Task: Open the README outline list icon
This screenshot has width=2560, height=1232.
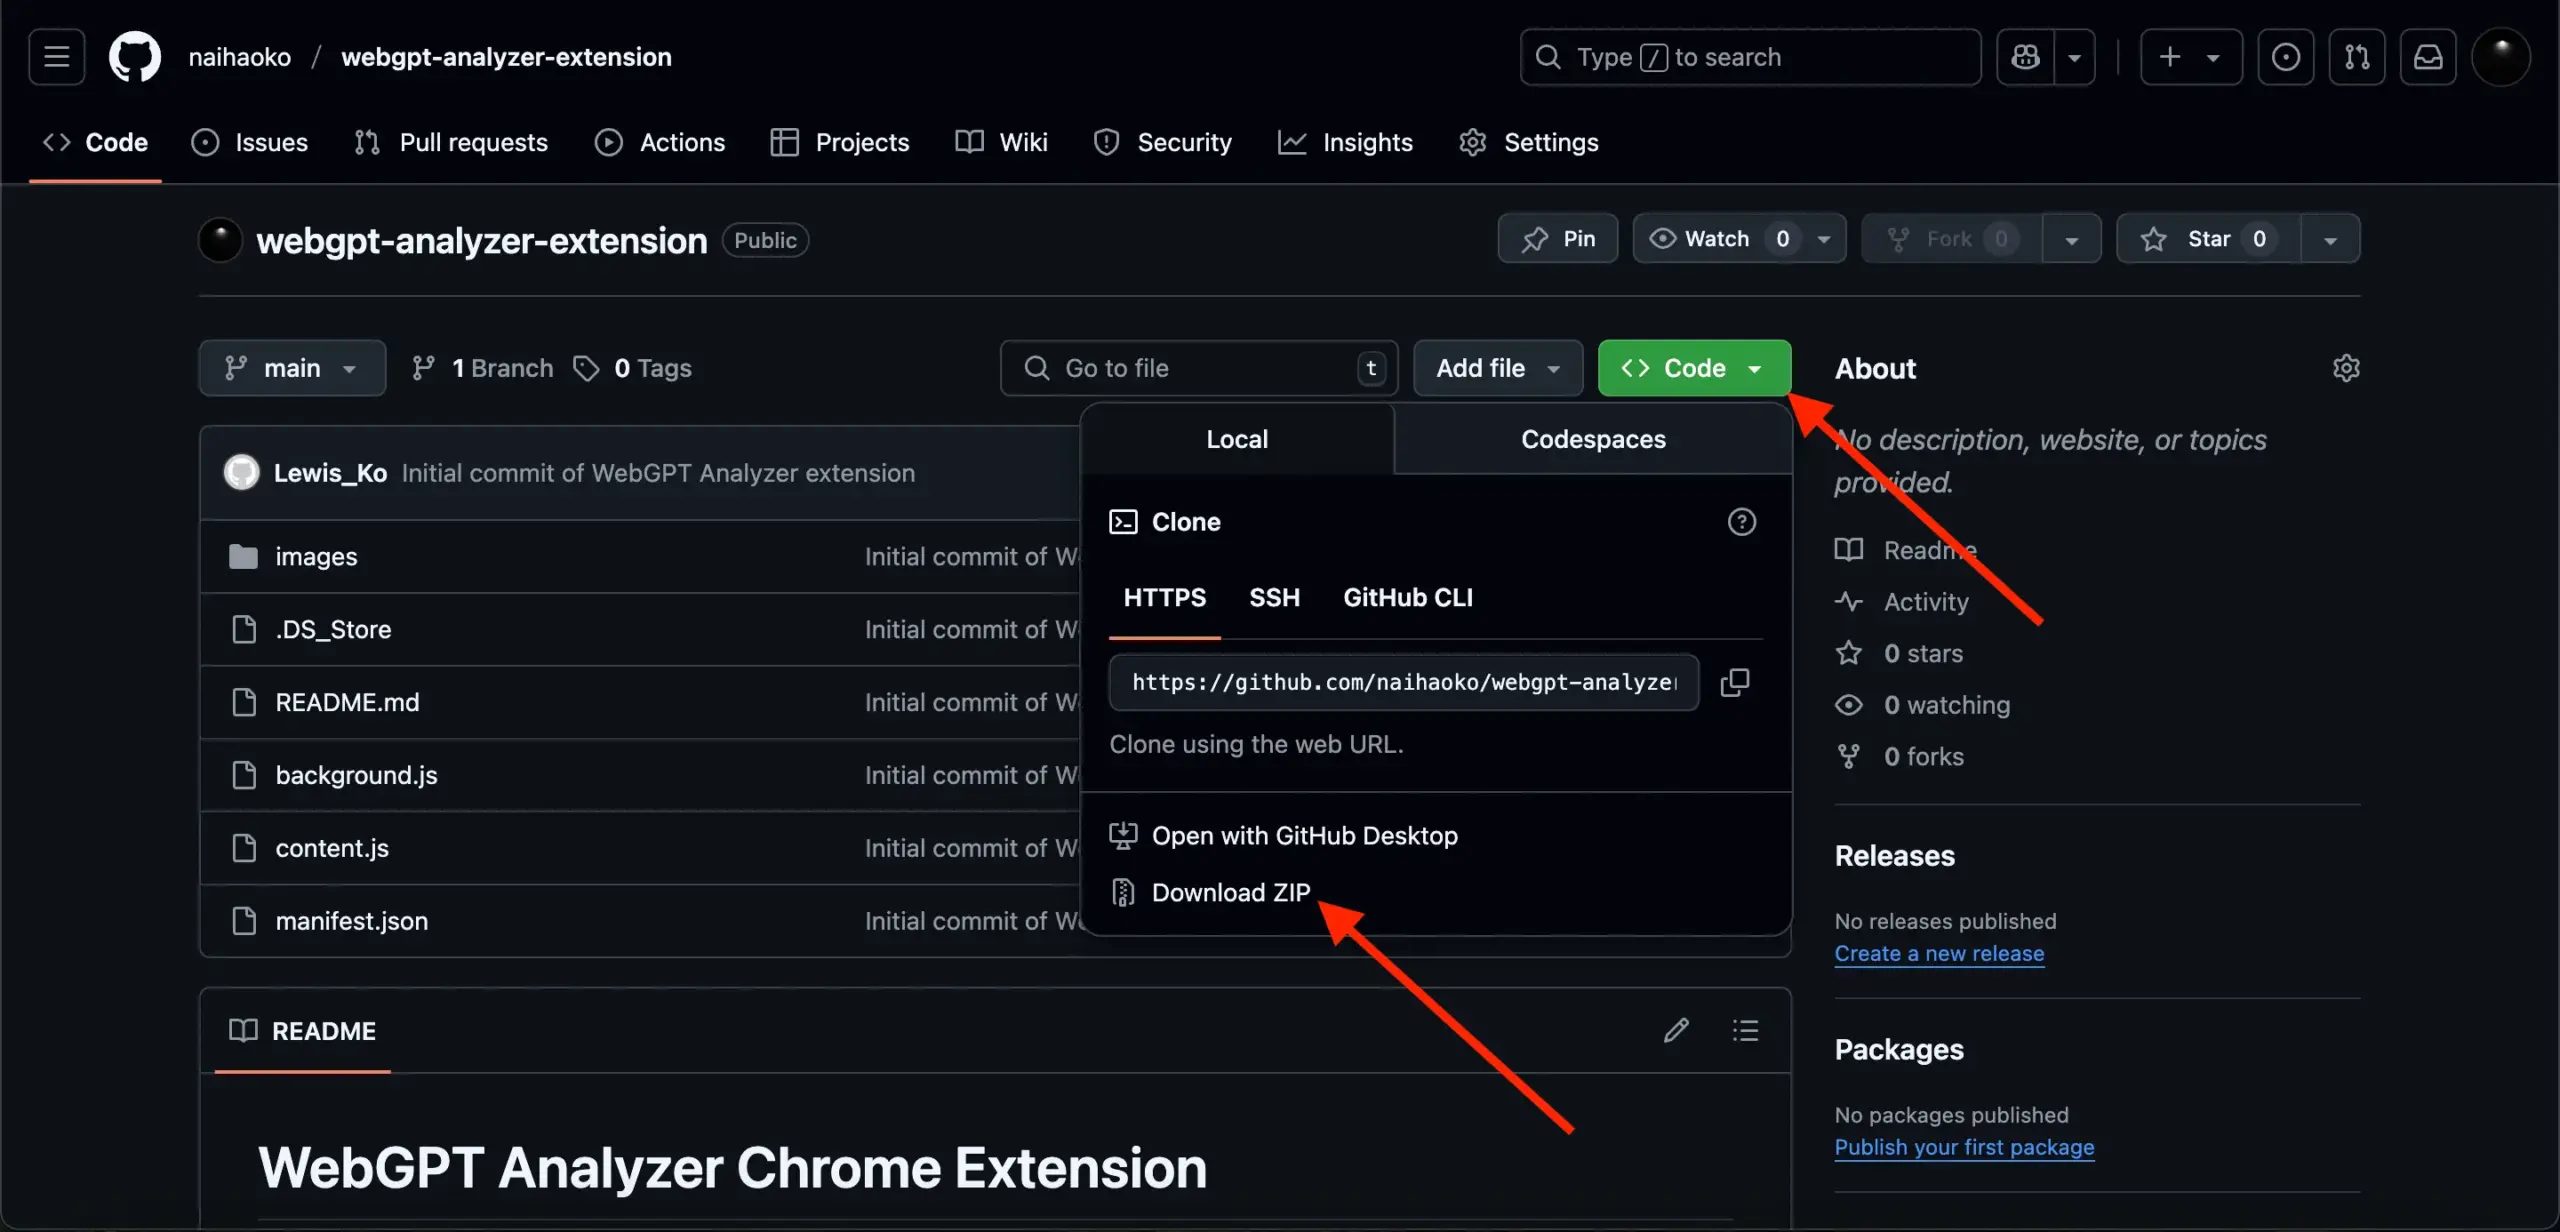Action: 1745,1030
